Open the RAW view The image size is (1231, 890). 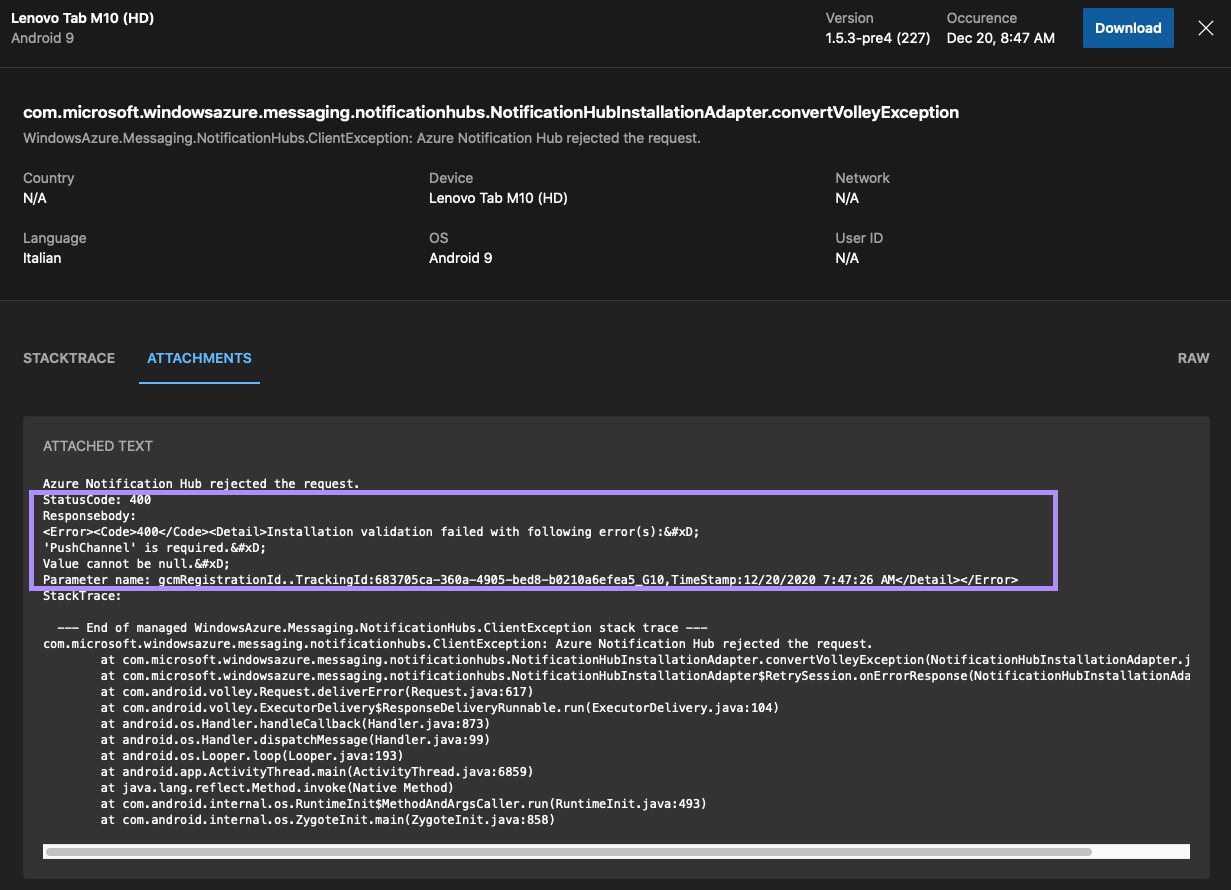(1193, 358)
